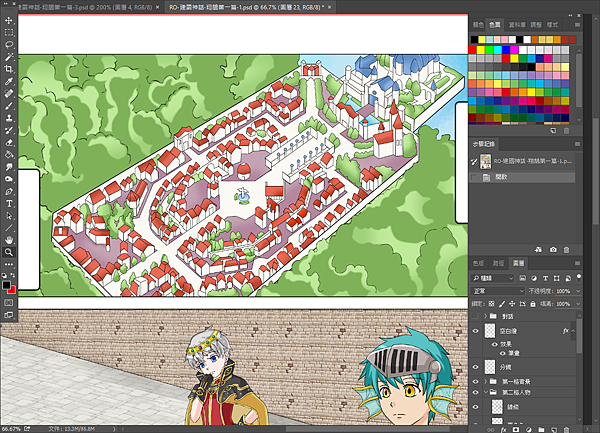600x433 pixels.
Task: Create new adjustment layer icon
Action: coord(528,430)
